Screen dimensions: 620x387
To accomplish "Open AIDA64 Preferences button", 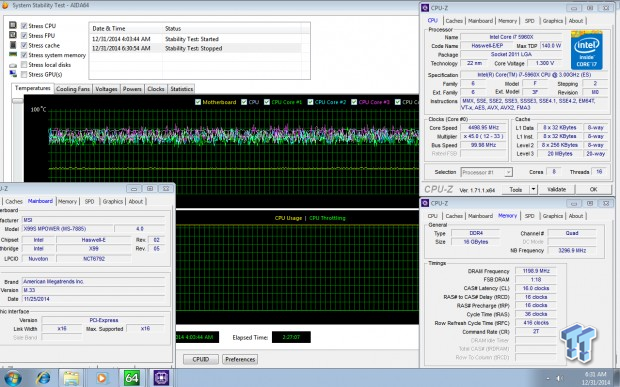I will point(240,359).
